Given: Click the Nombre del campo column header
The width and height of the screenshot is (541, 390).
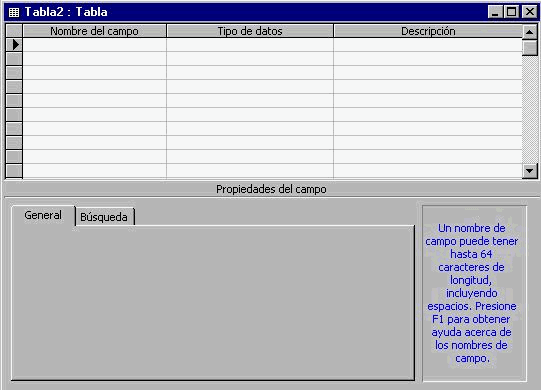Looking at the screenshot, I should (x=95, y=31).
